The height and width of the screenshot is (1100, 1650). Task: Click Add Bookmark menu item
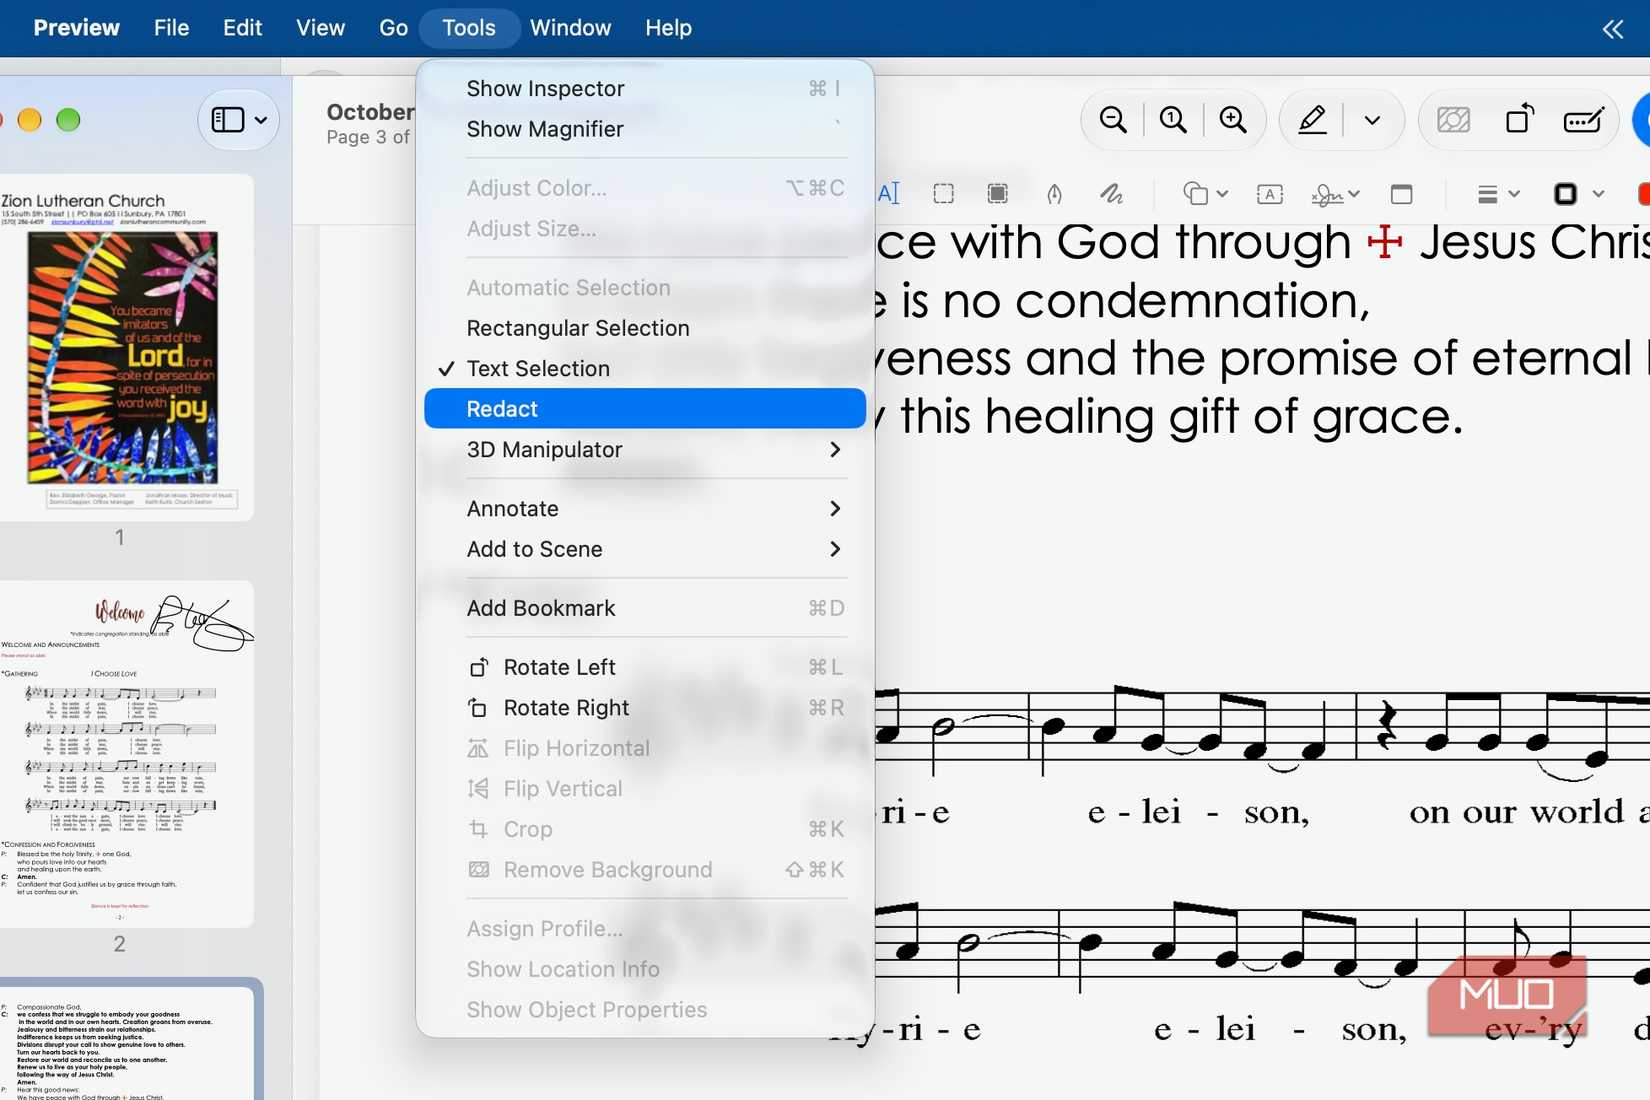(x=645, y=608)
